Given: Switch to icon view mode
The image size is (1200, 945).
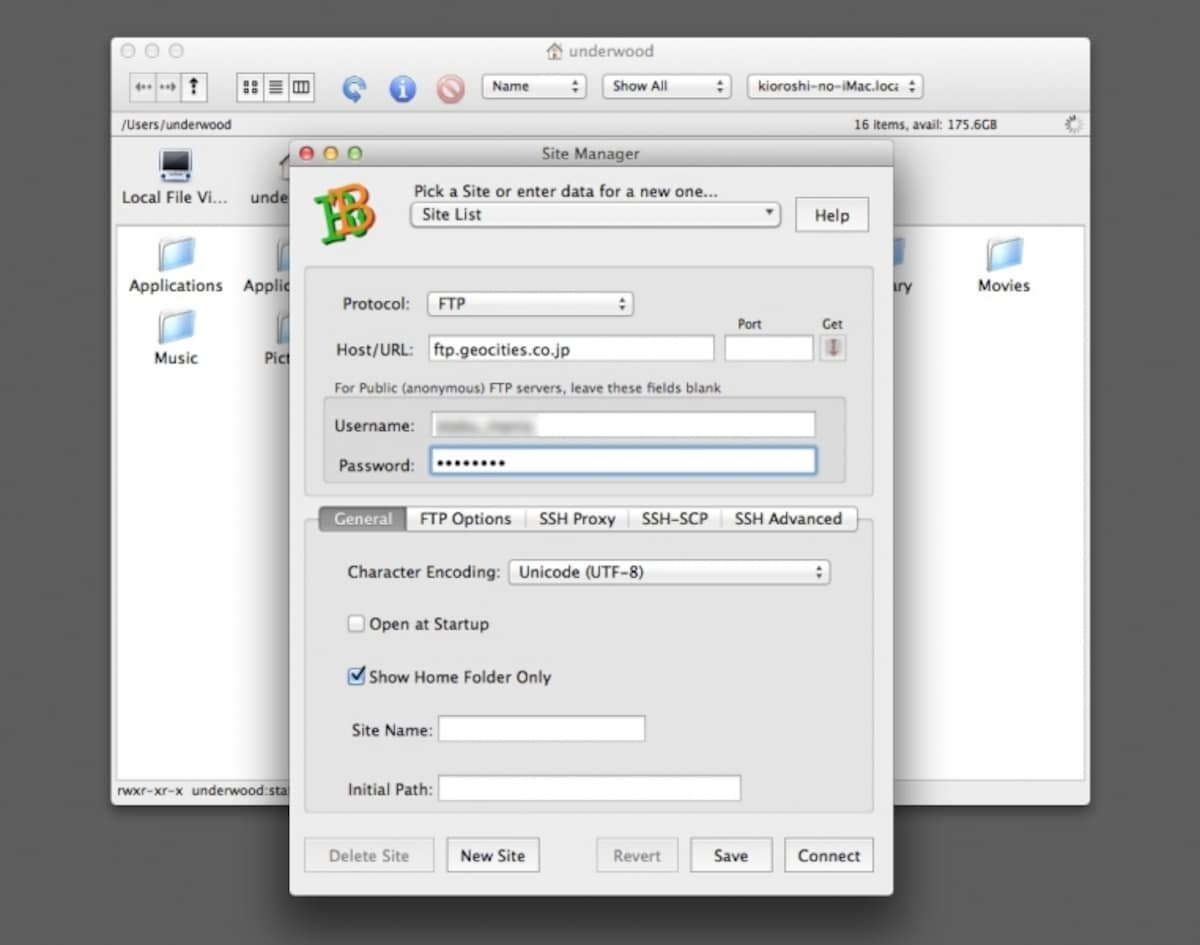Looking at the screenshot, I should (250, 87).
